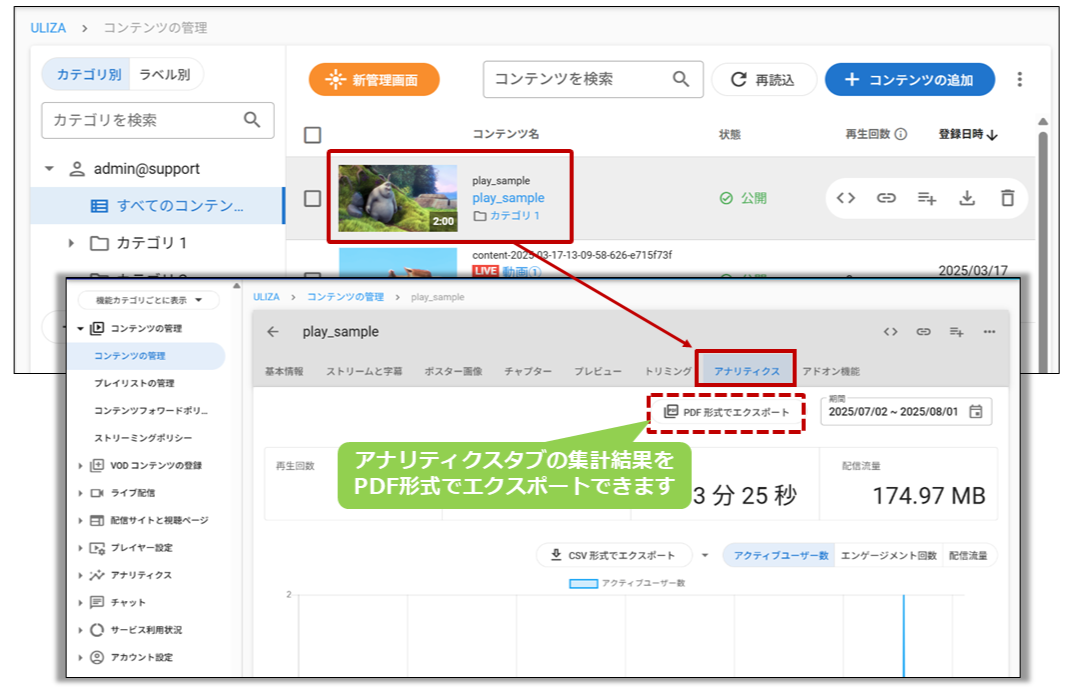
Task: Collapse コンテンツの管理 sidebar section
Action: click(80, 329)
